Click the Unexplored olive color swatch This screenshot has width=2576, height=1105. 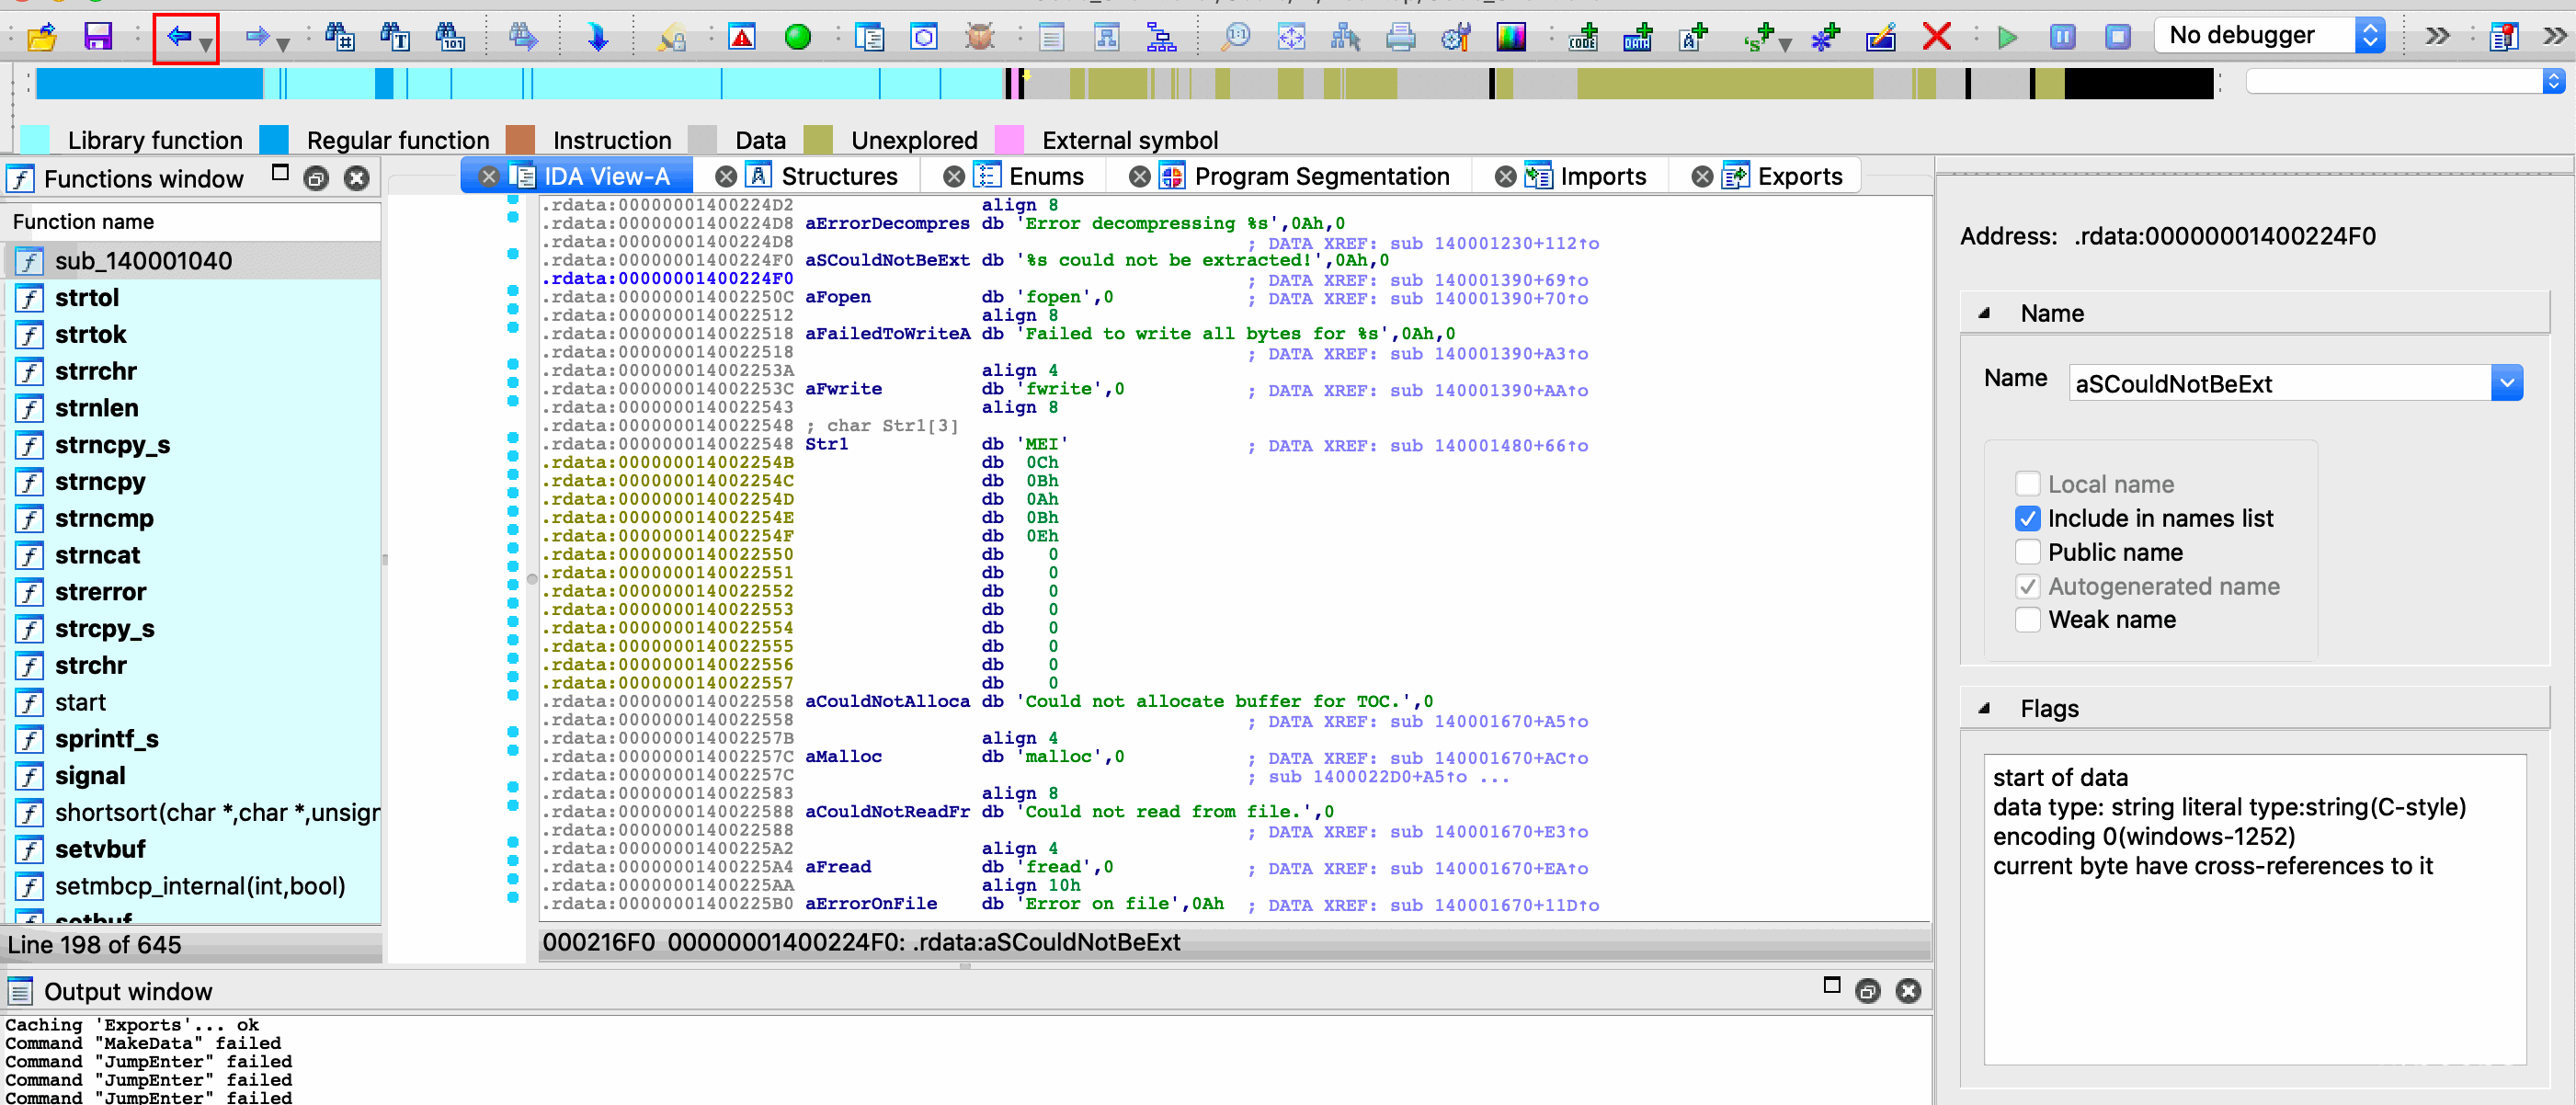click(x=817, y=140)
